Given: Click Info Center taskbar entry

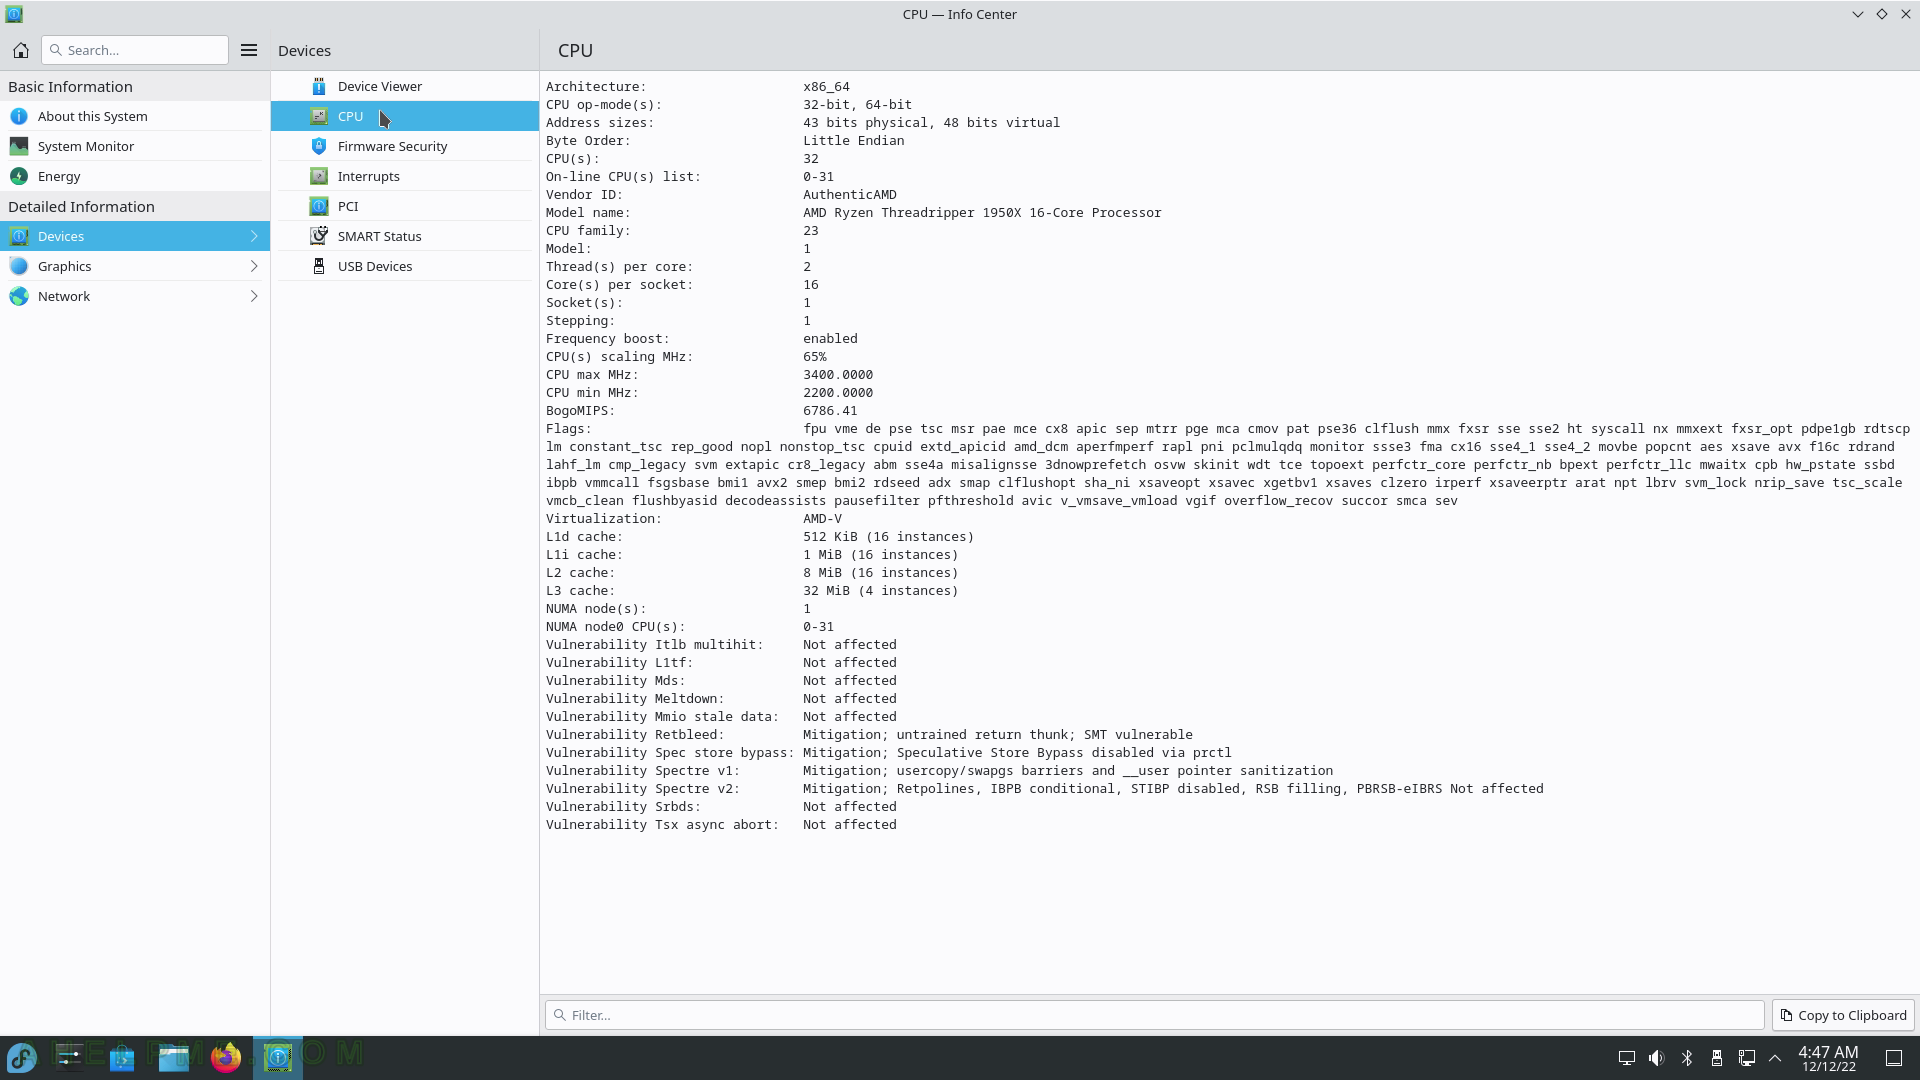Looking at the screenshot, I should [278, 1057].
